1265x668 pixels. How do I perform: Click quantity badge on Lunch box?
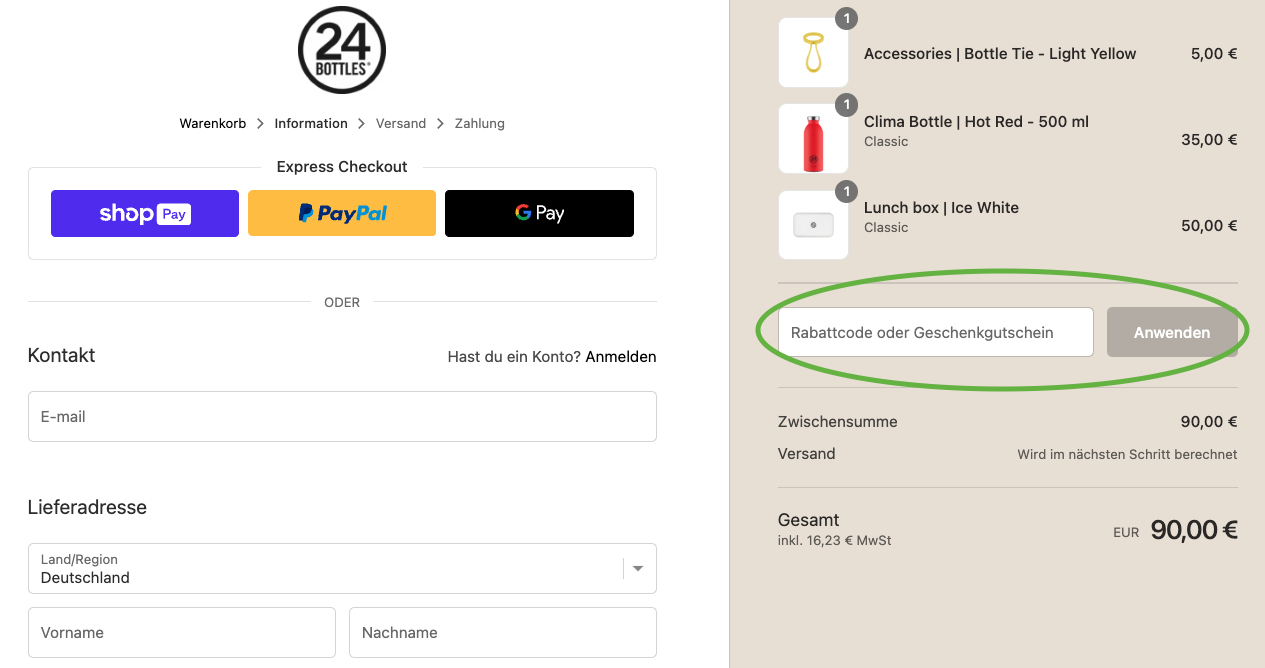click(846, 191)
